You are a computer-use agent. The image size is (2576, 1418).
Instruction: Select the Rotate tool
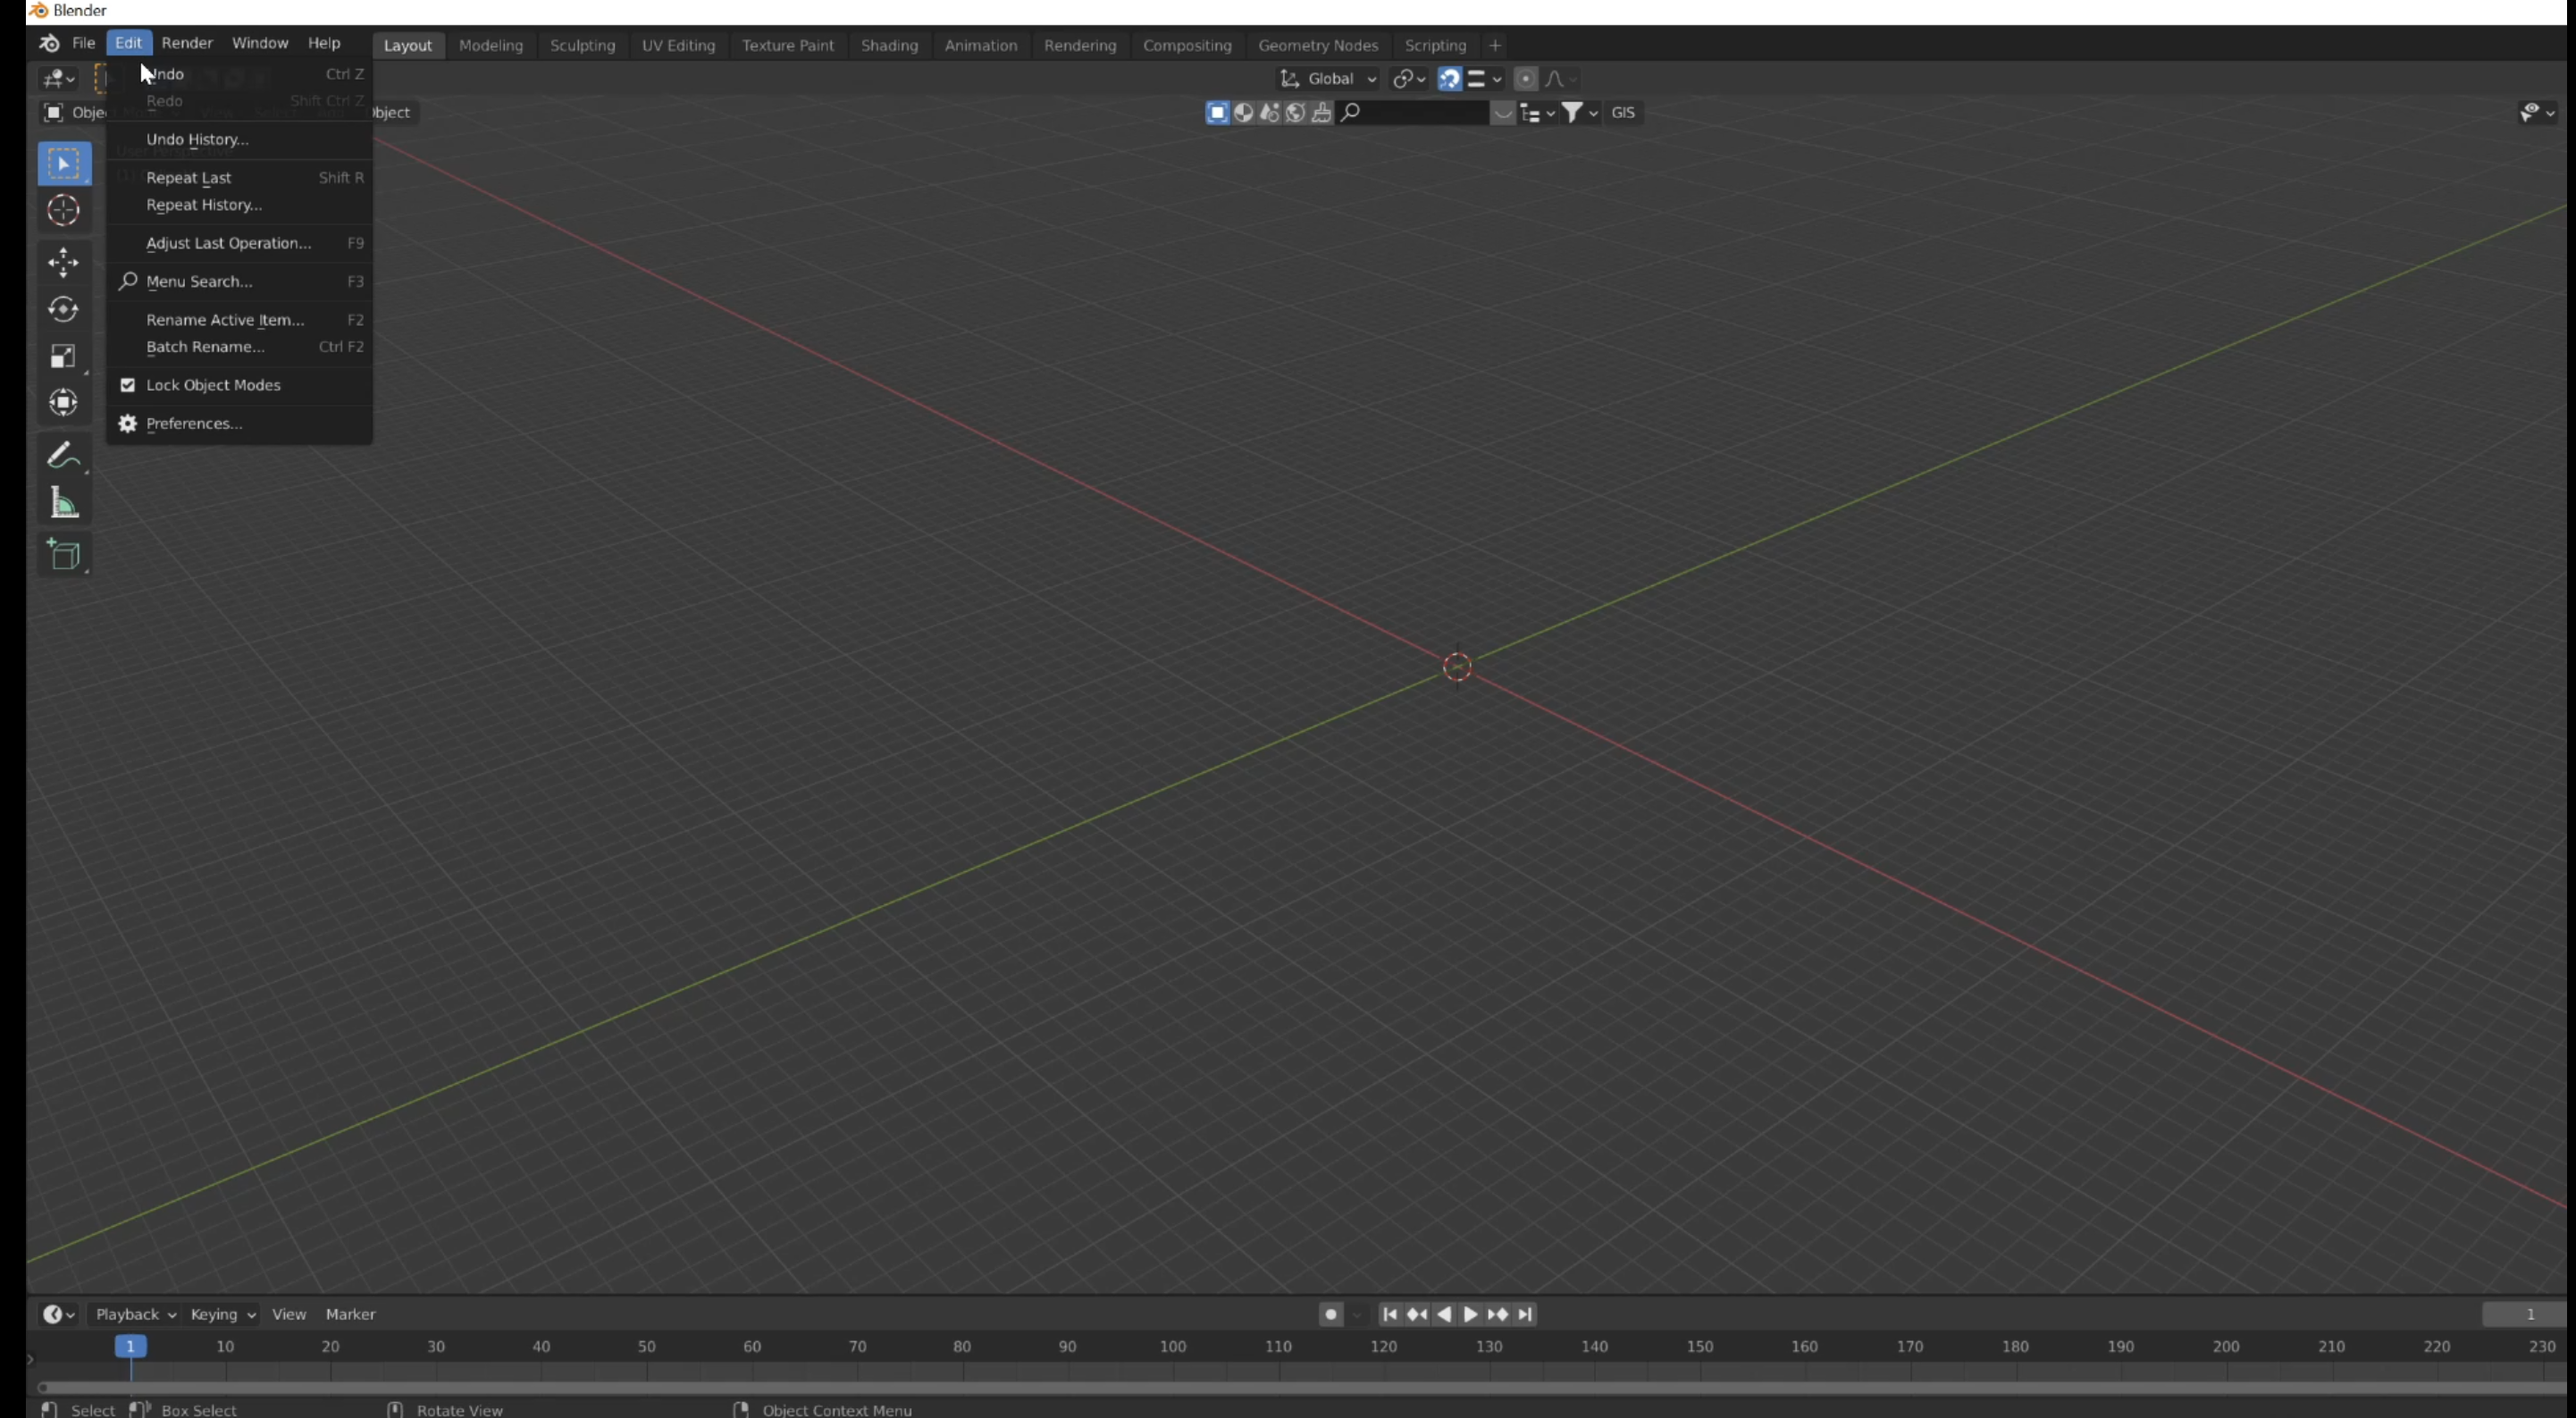63,309
